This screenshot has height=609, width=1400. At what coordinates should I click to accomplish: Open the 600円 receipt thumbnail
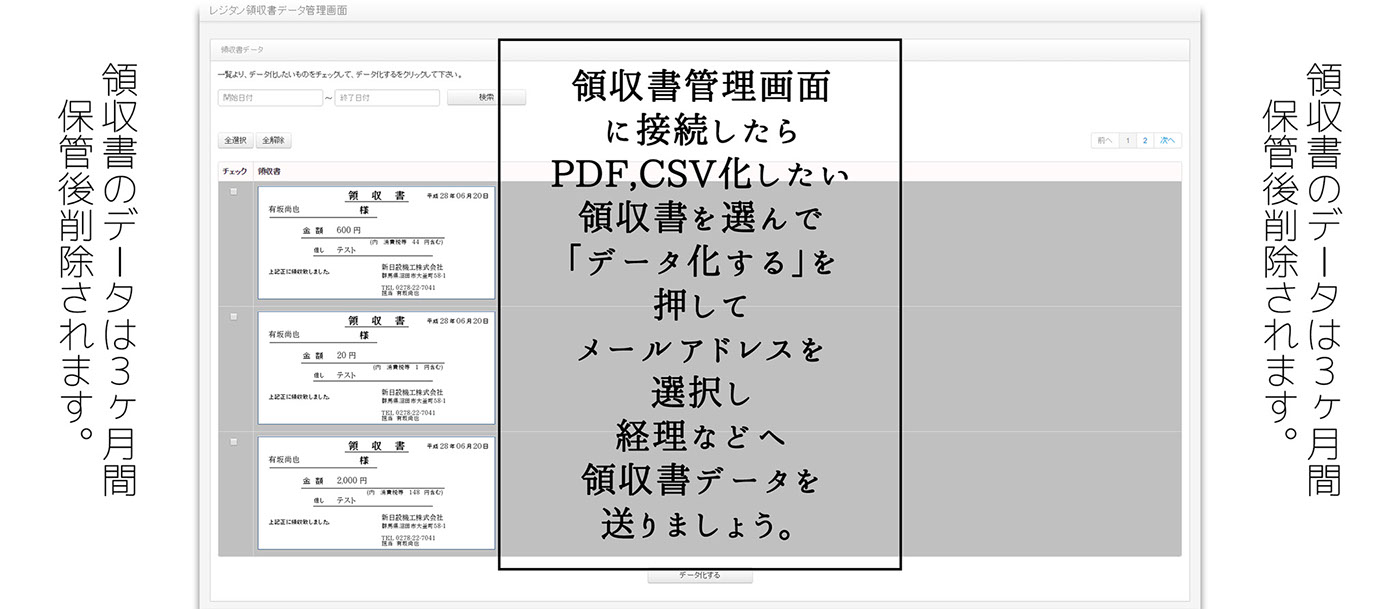tap(376, 242)
